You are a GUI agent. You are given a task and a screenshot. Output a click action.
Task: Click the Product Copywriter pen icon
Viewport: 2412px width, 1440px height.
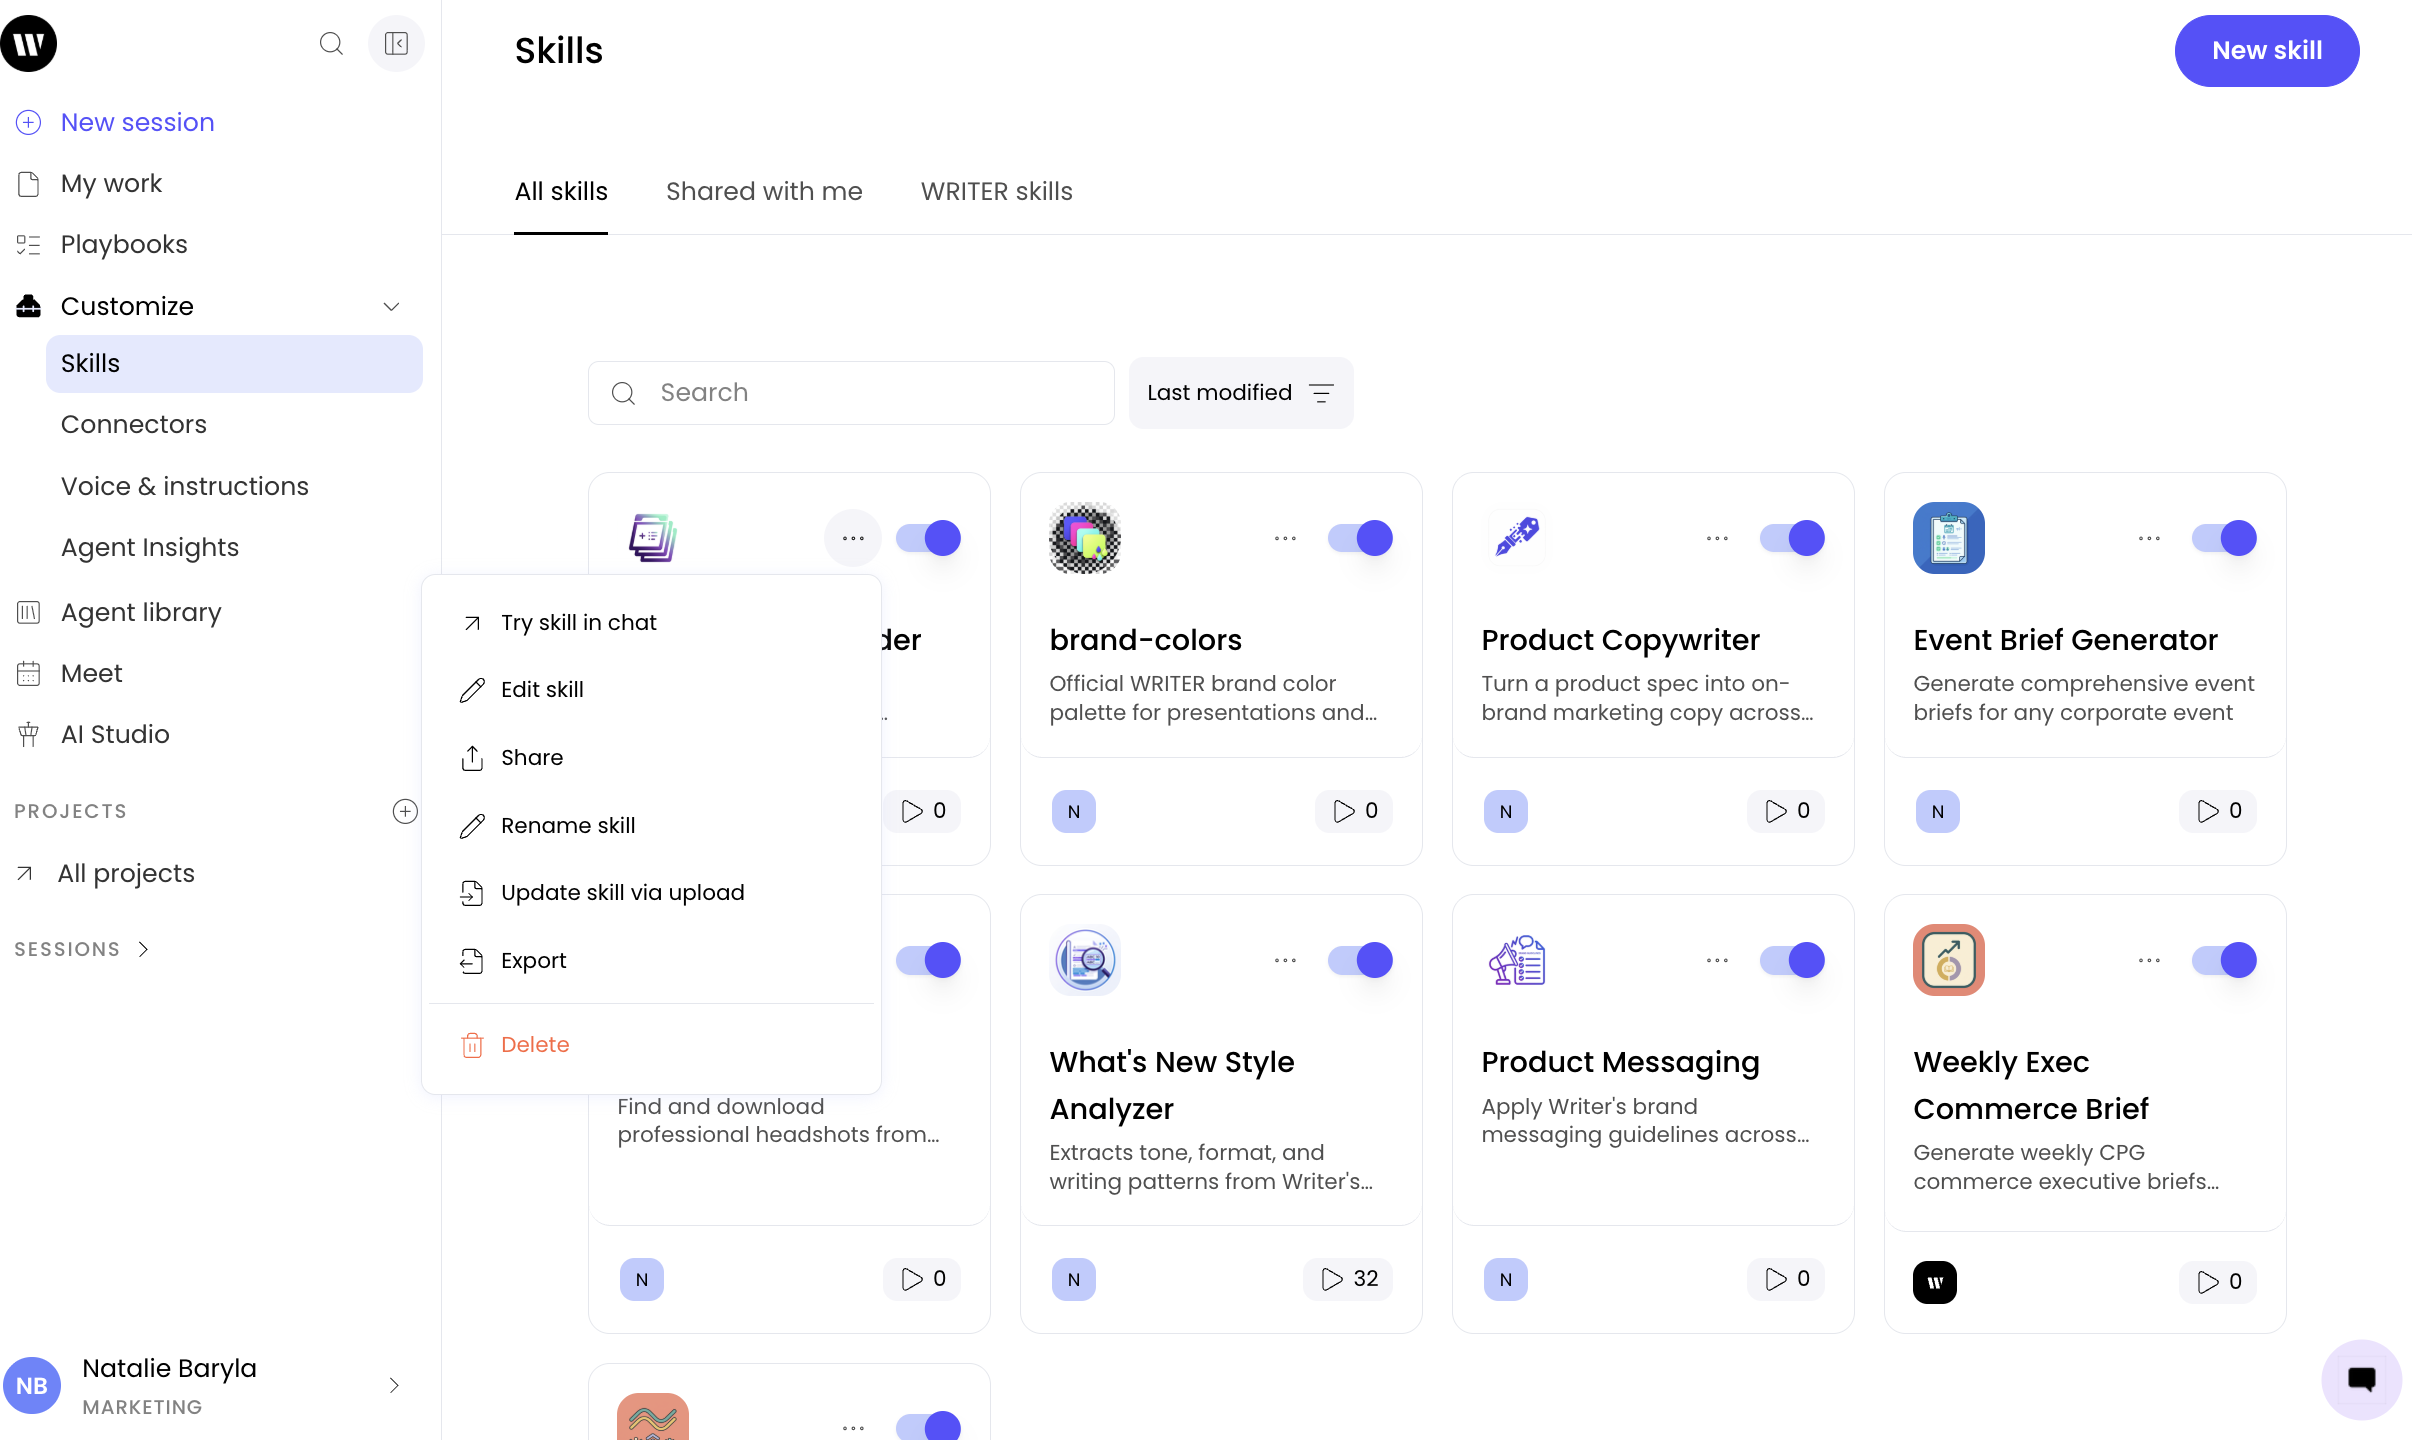tap(1517, 538)
